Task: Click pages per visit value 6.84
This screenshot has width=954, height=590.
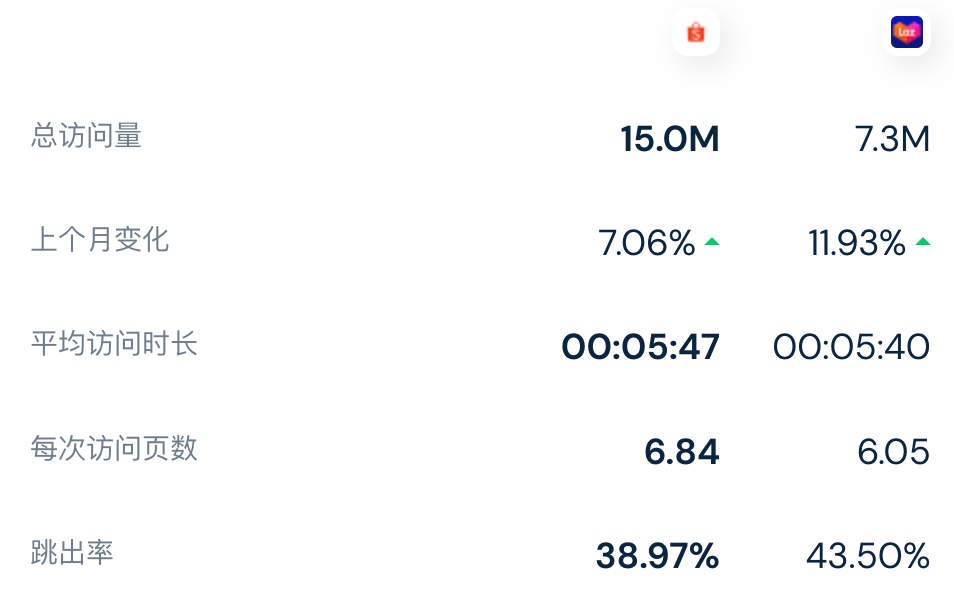Action: pos(681,452)
